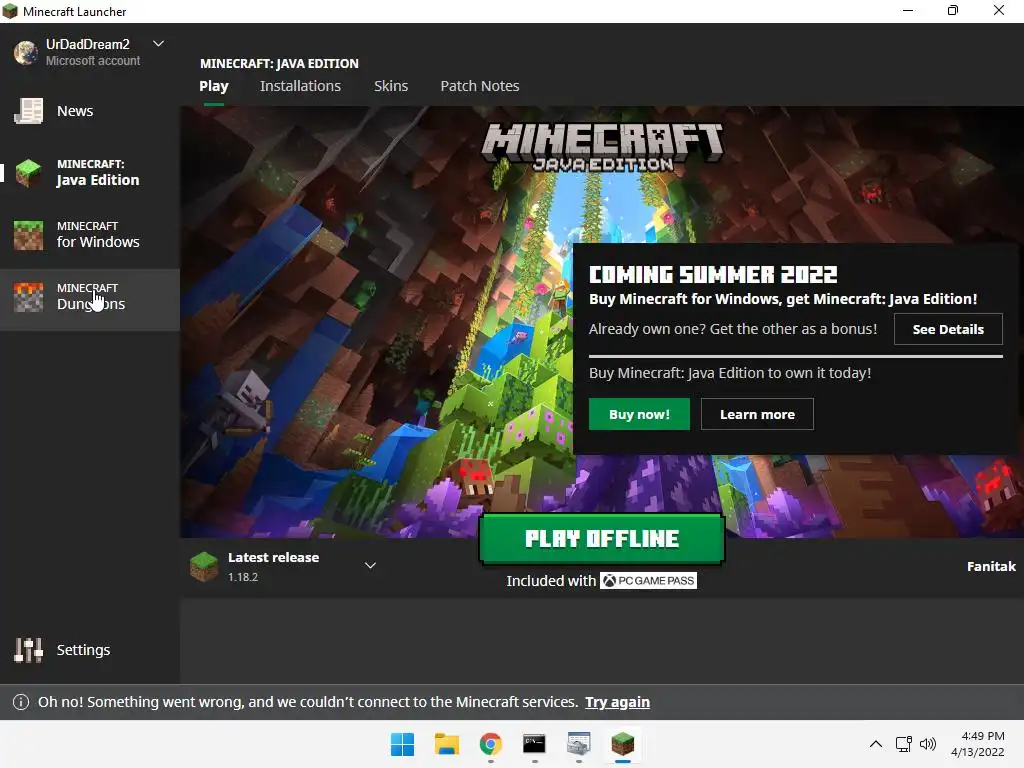Click the COMING SUMMER 2022 heading

coord(713,274)
